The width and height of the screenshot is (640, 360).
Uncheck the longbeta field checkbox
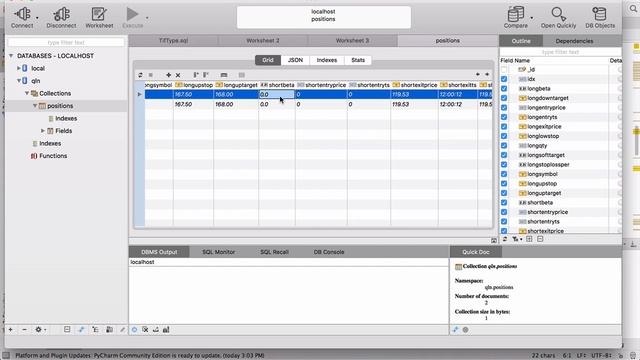pyautogui.click(x=504, y=89)
